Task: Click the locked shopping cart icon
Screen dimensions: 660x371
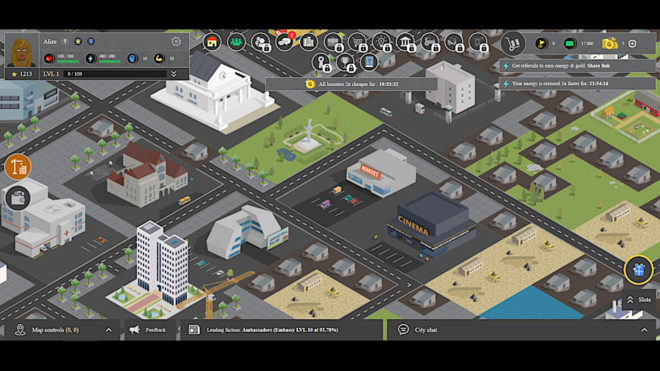Action: click(x=357, y=42)
